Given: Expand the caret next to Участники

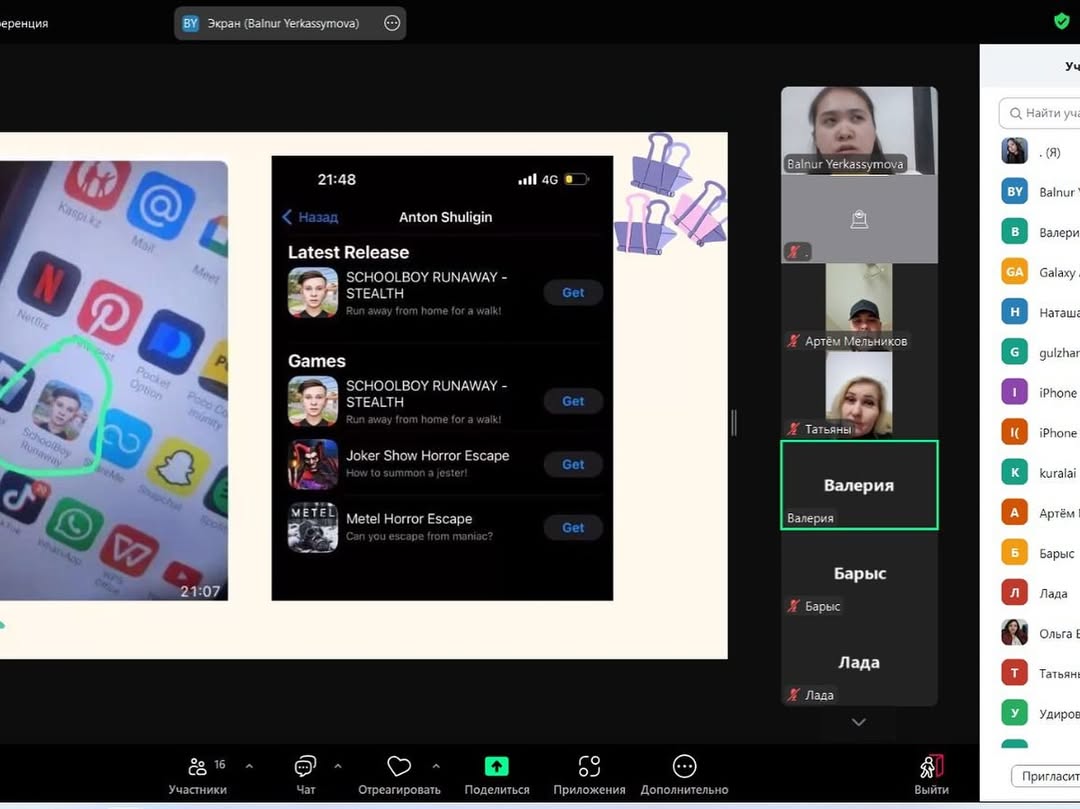Looking at the screenshot, I should click(249, 766).
